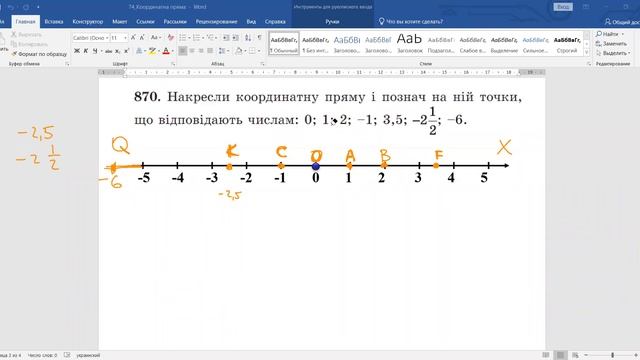640x360 pixels.
Task: Open Выделить select dropdown
Action: (612, 53)
